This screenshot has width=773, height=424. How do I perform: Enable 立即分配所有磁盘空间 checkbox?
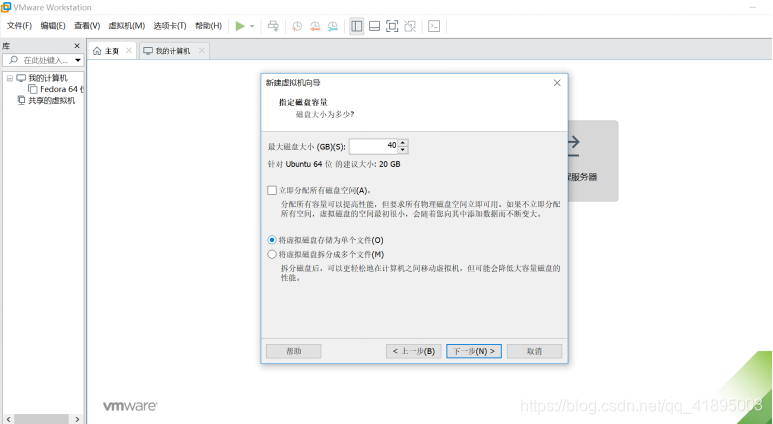272,190
